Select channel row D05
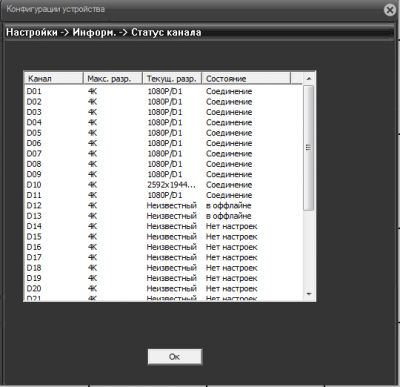400x387 pixels. (164, 133)
